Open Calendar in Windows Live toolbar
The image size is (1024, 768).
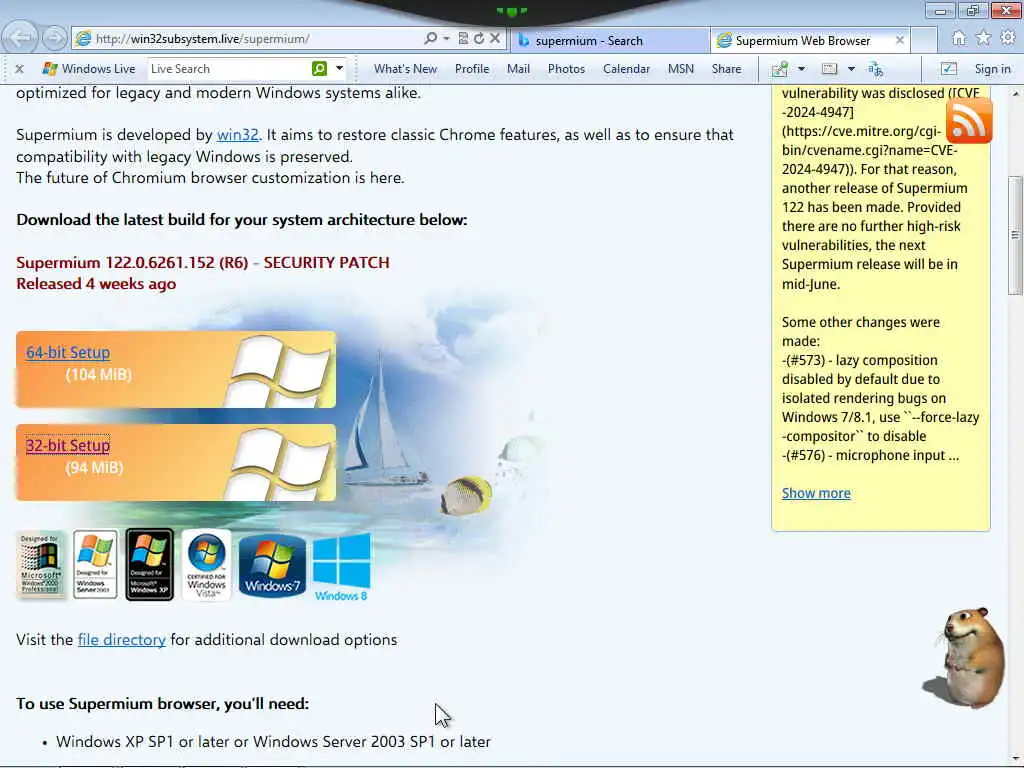pos(626,69)
